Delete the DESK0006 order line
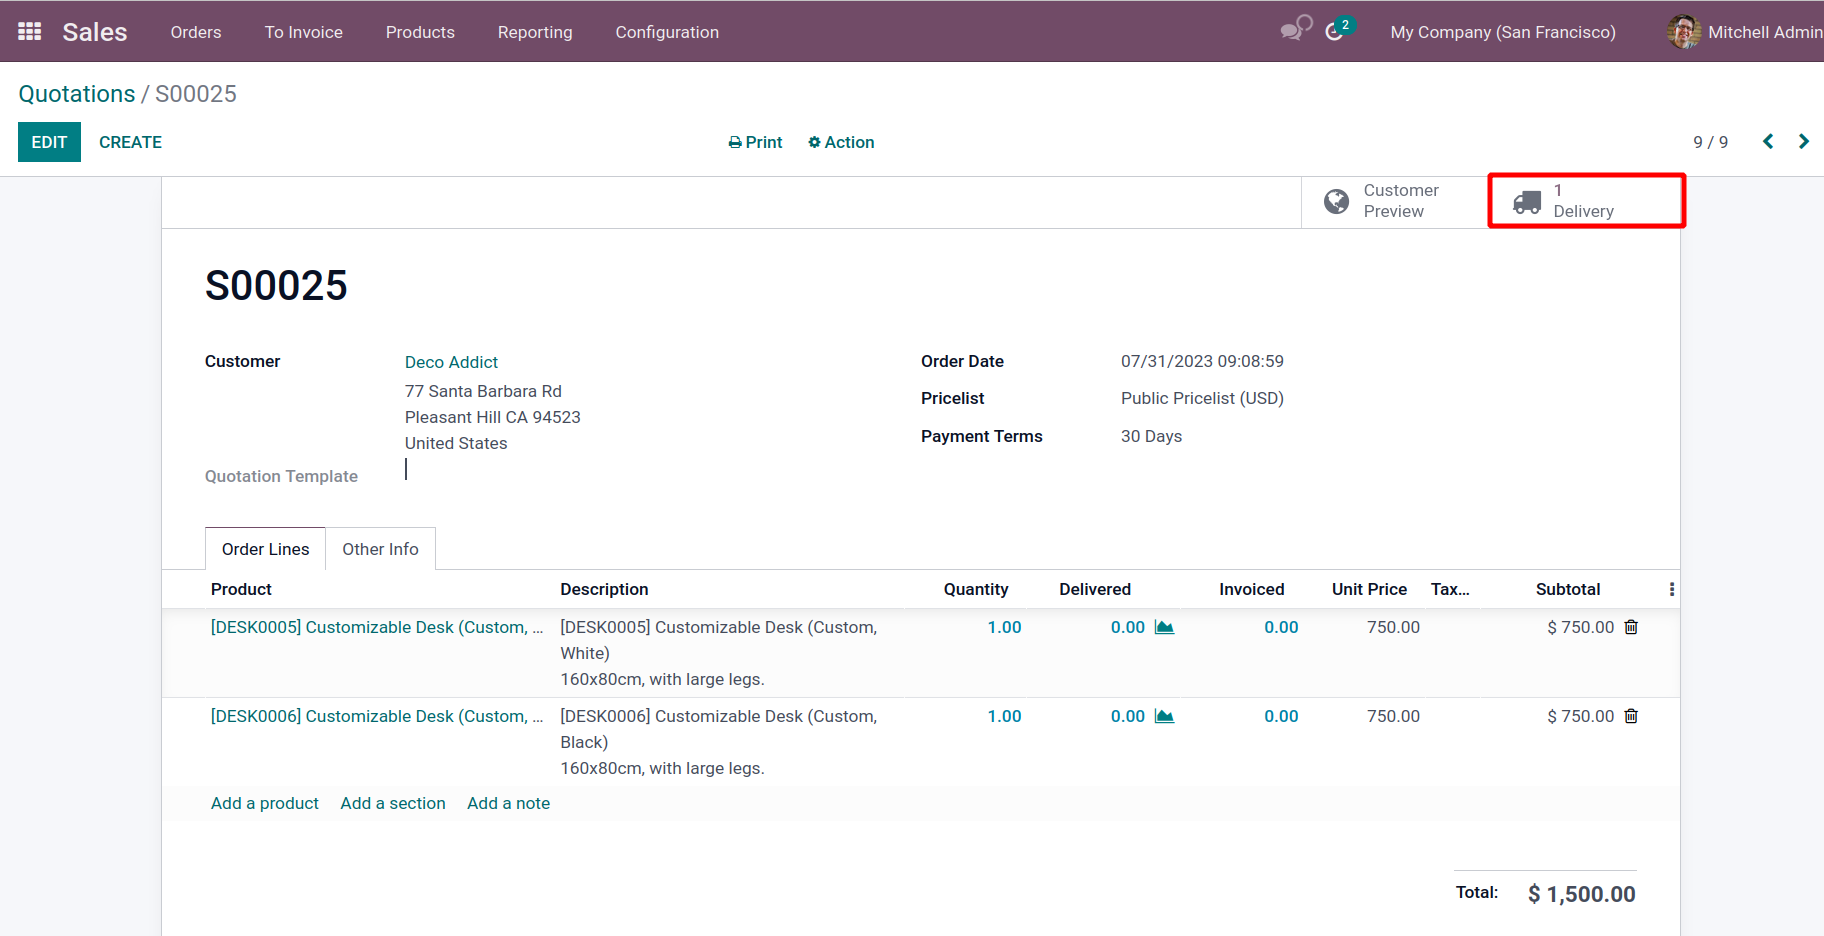Image resolution: width=1824 pixels, height=936 pixels. 1631,716
